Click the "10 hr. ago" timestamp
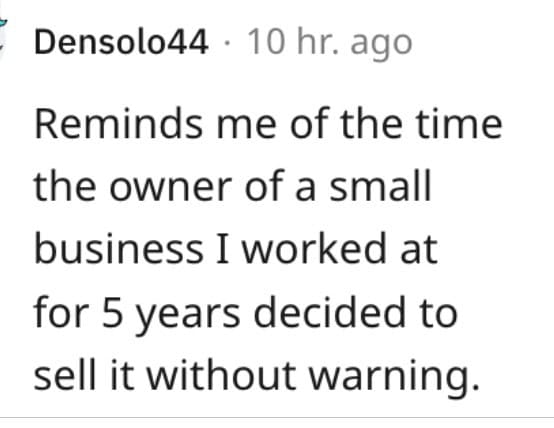Viewport: 554px width, 428px height. [x=330, y=44]
